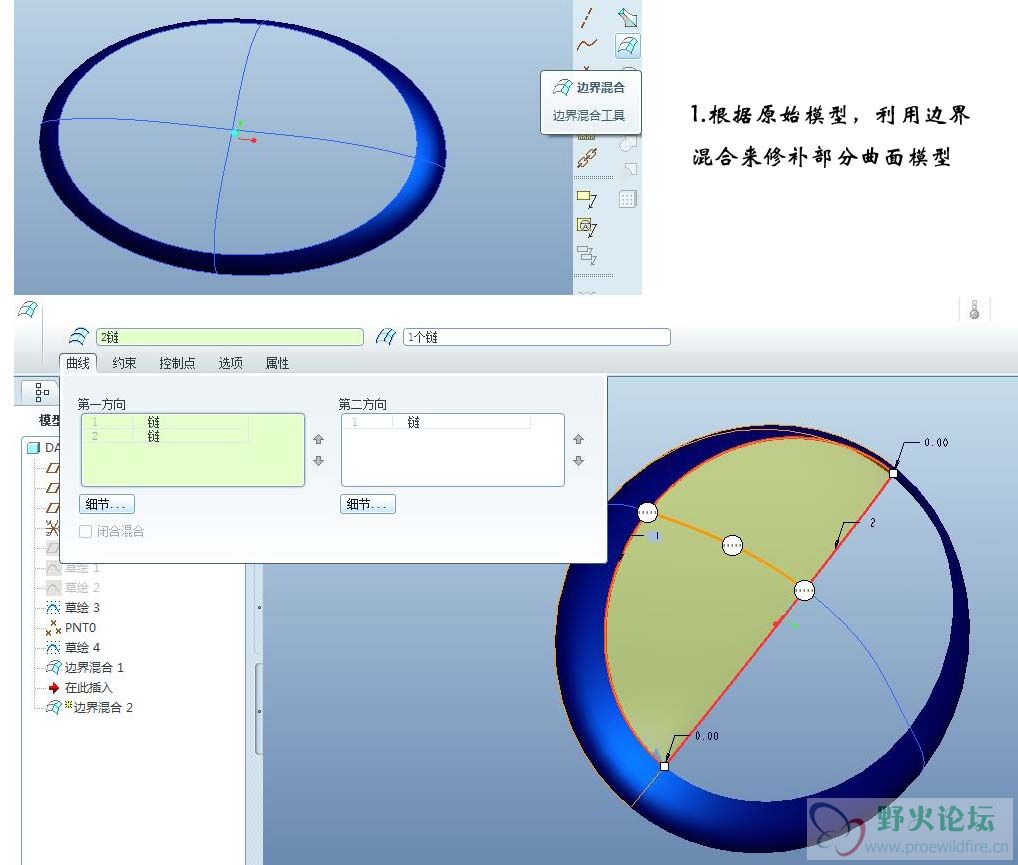Select the datum curve wavy-line tool
1018x865 pixels.
coord(587,45)
